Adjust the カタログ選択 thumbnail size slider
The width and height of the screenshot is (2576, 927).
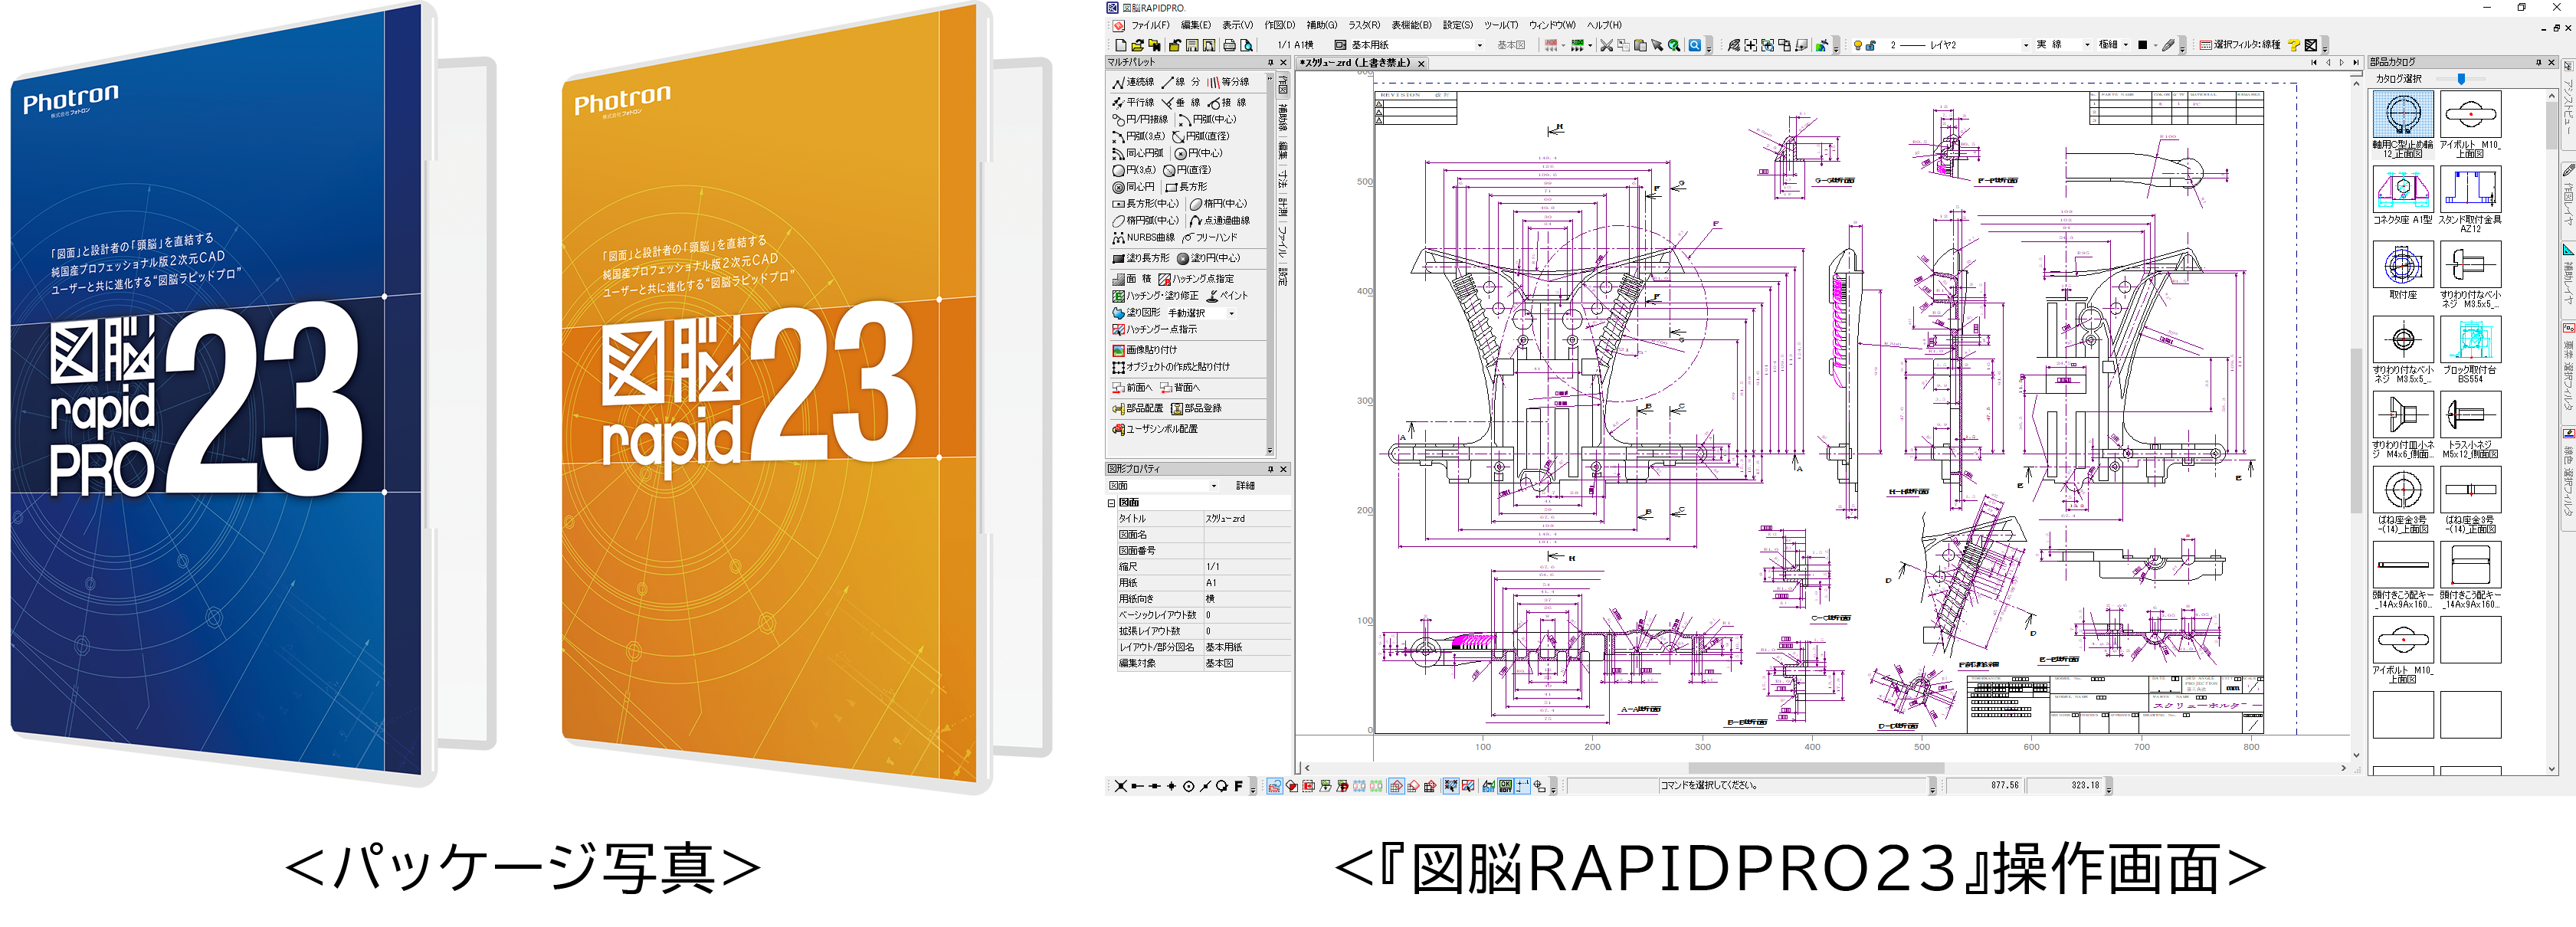pos(2461,79)
